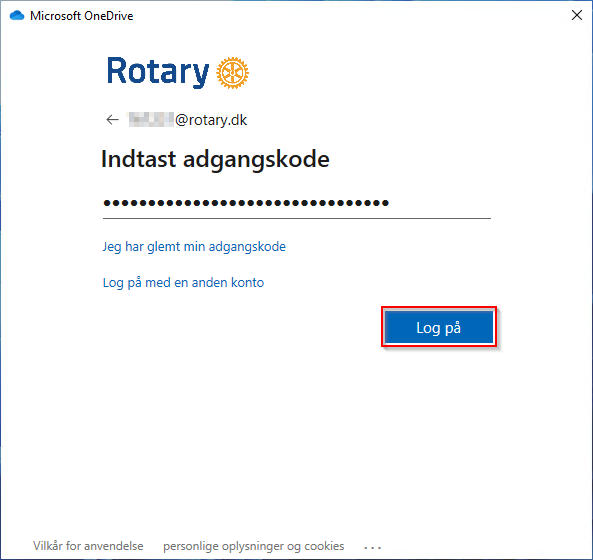This screenshot has width=593, height=560.
Task: Choose Log på med en anden konto
Action: tap(183, 282)
